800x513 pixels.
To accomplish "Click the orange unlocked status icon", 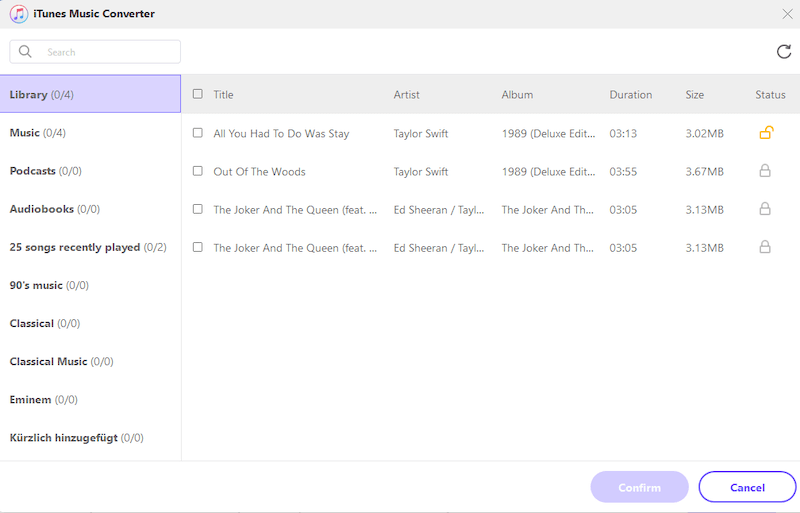I will (765, 133).
